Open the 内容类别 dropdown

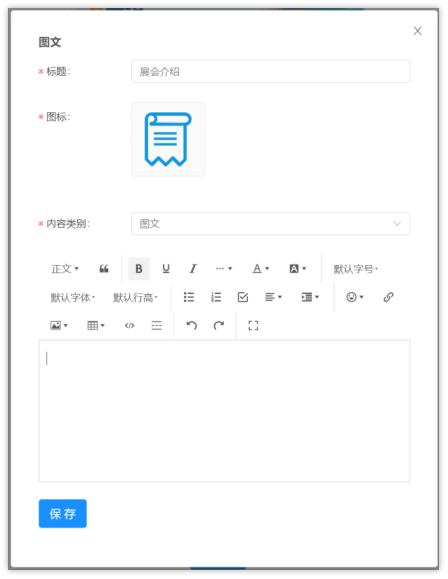tap(270, 224)
